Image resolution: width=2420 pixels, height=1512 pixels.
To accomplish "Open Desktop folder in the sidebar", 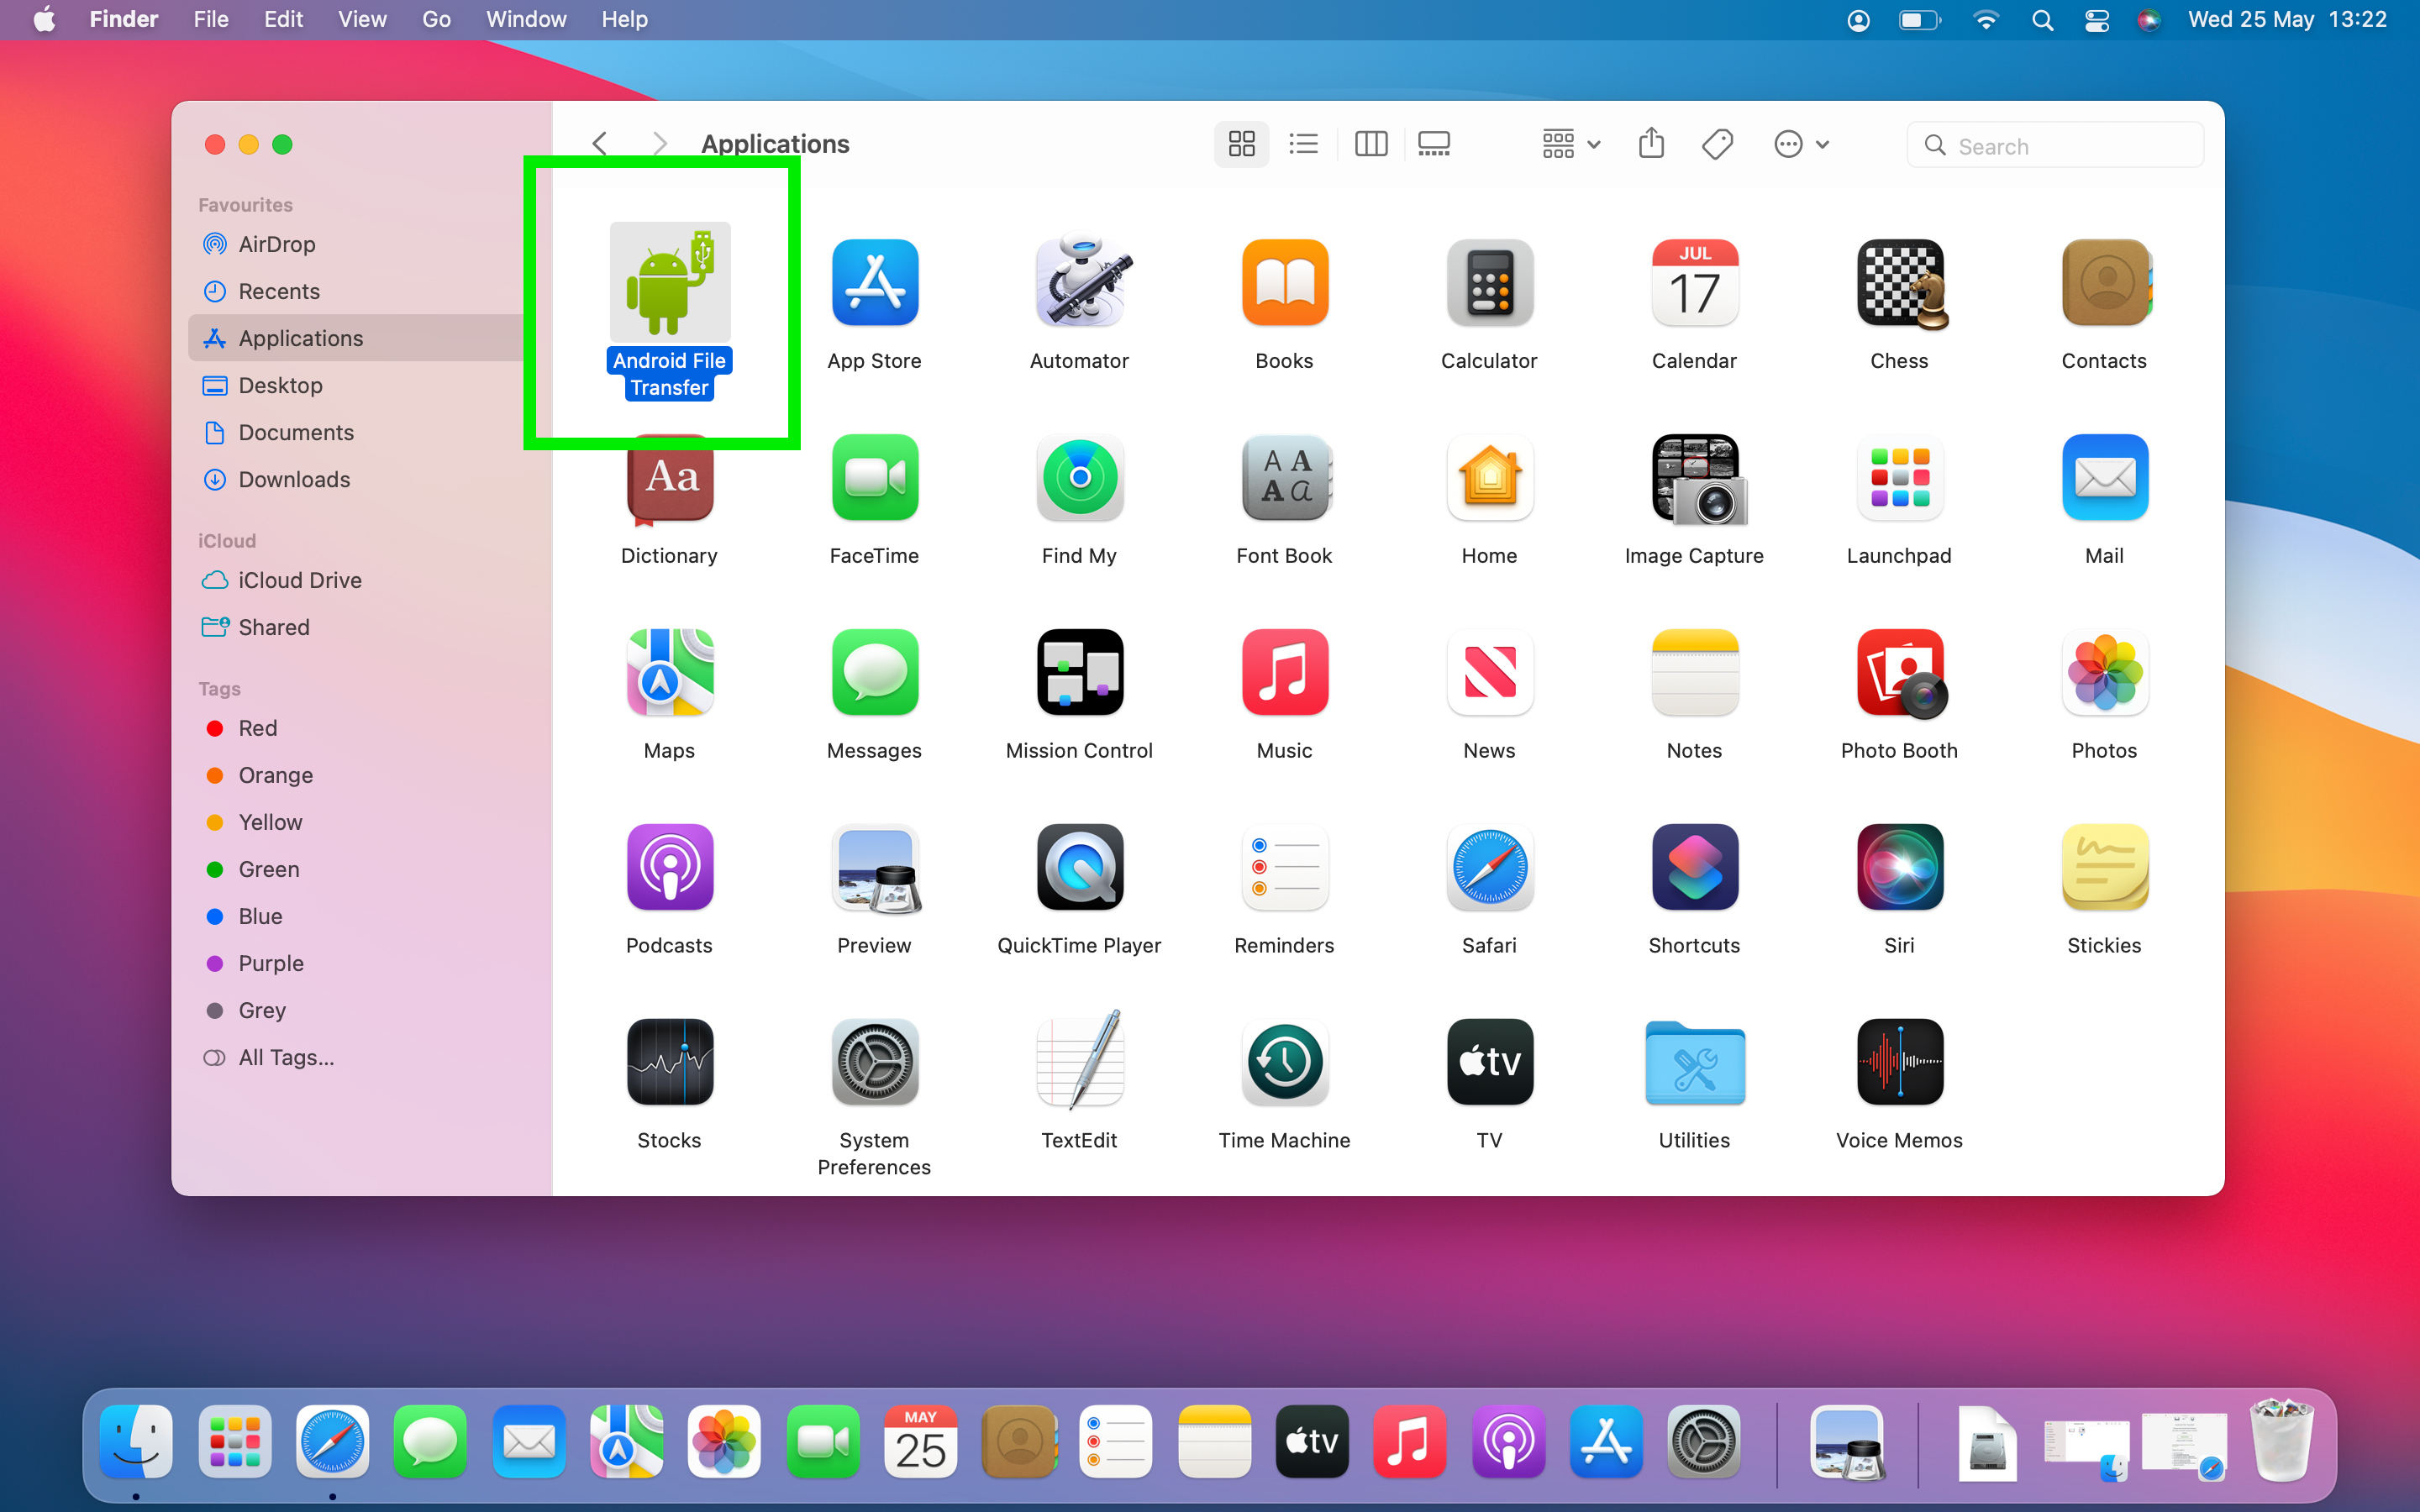I will (357, 385).
